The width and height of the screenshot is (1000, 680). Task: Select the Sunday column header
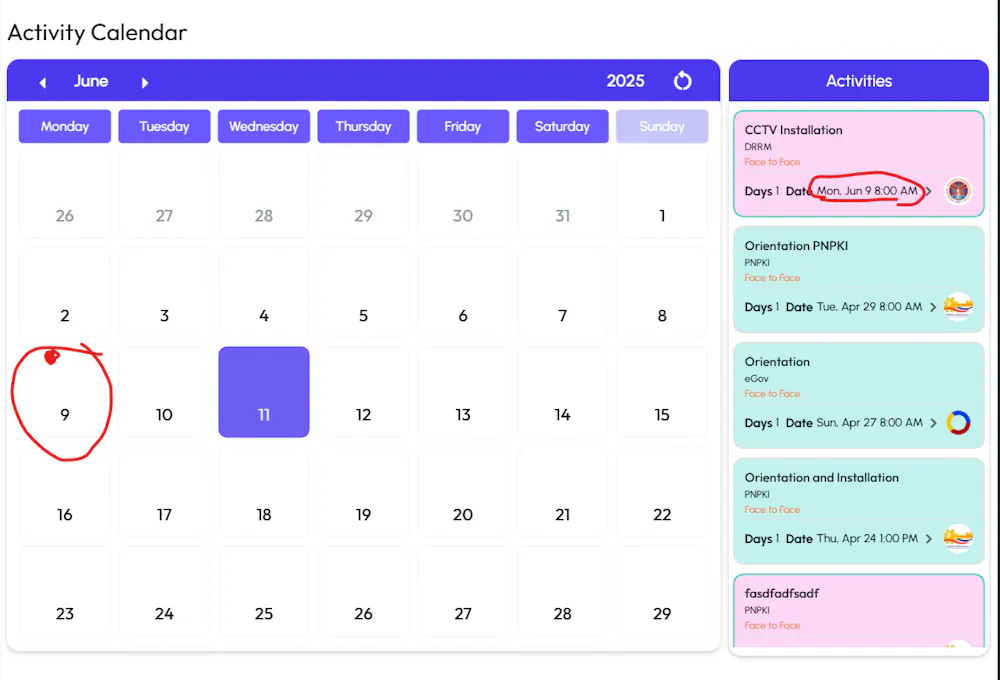click(x=661, y=126)
